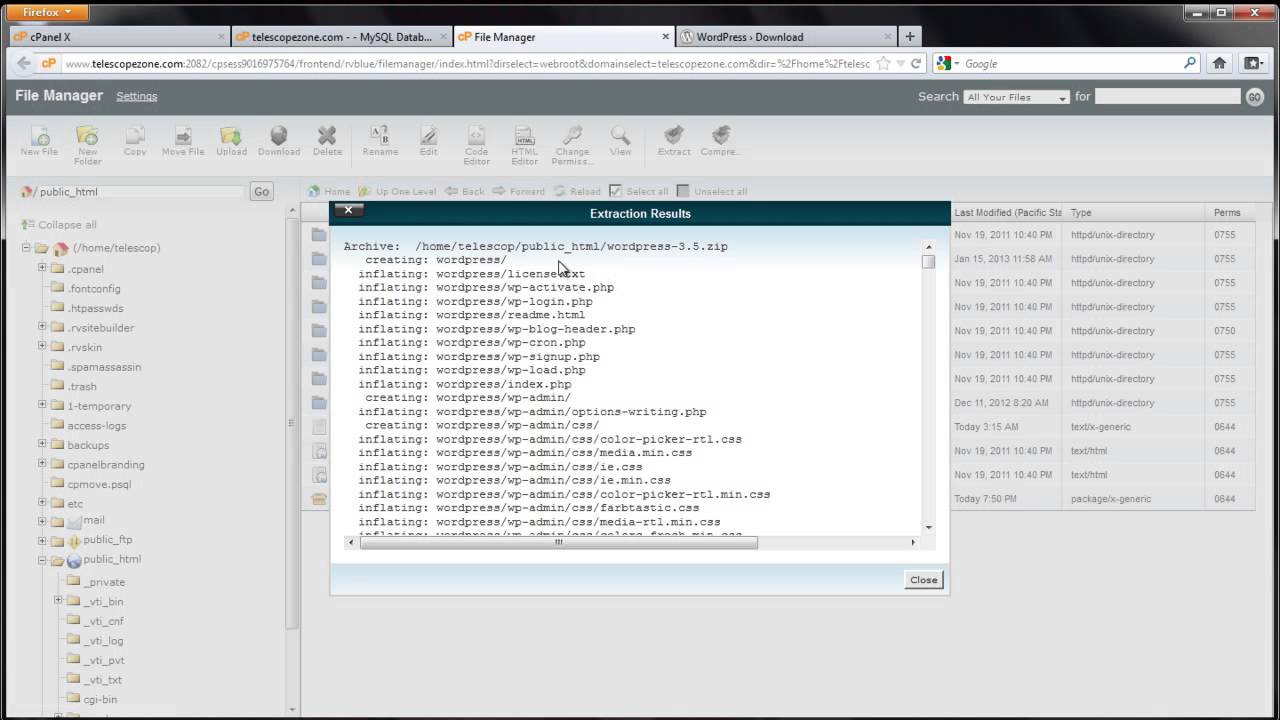Expand the .cpanel folder
Image resolution: width=1280 pixels, height=720 pixels.
pyautogui.click(x=42, y=268)
